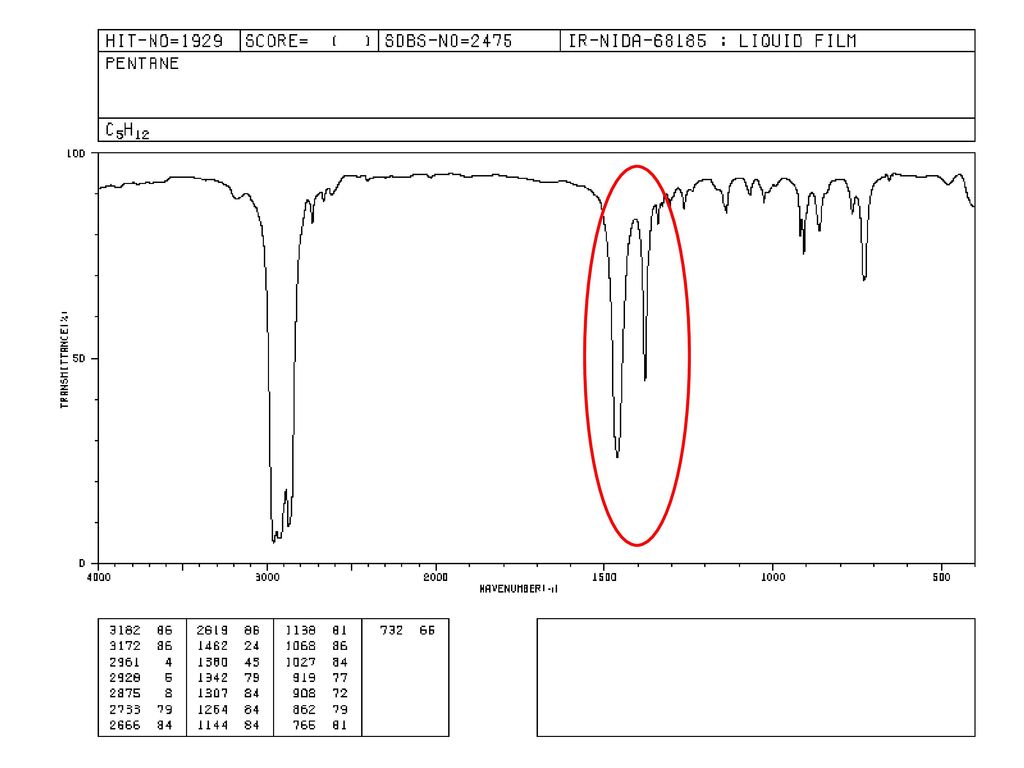Select the molecular formula C5H12

point(127,131)
